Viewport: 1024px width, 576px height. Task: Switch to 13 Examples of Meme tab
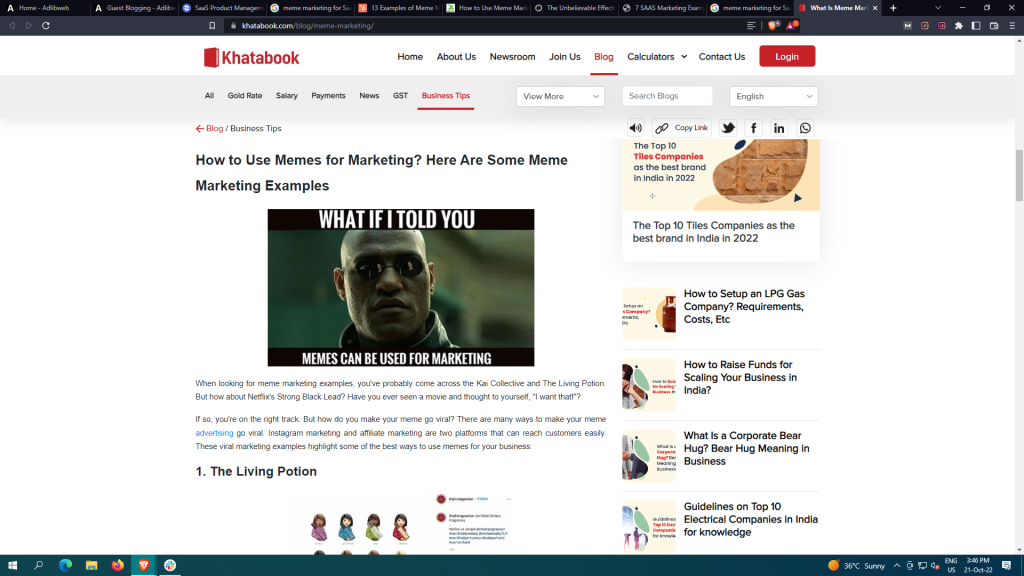[397, 8]
